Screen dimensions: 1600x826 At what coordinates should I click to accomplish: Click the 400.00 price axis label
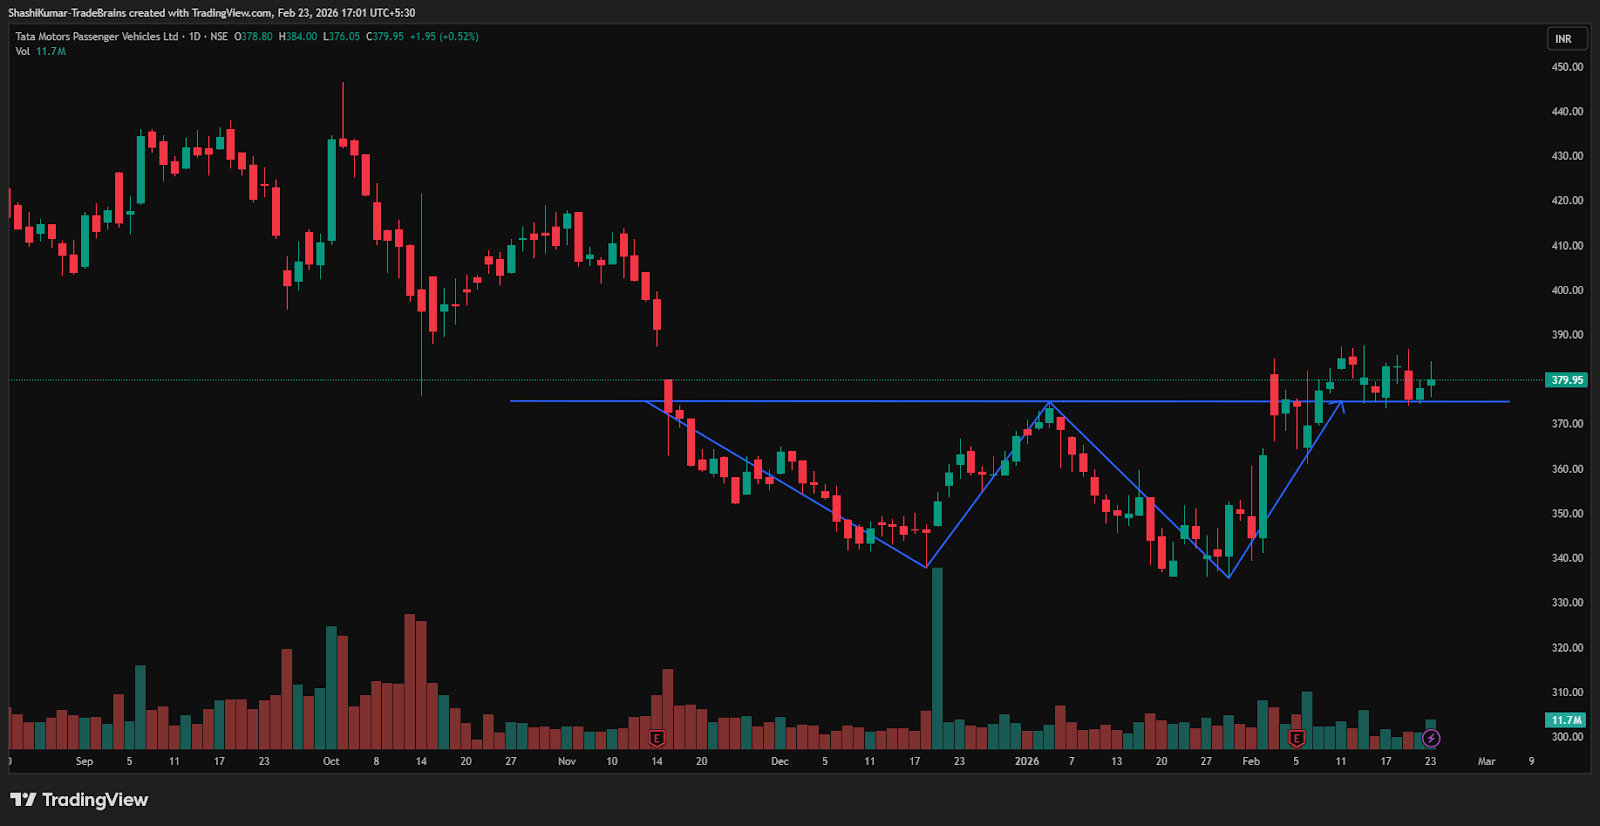[x=1567, y=290]
